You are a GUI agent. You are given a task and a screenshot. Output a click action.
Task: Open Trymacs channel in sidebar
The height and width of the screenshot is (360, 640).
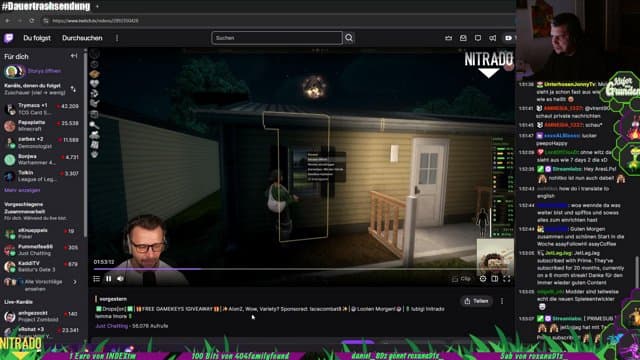pyautogui.click(x=42, y=109)
